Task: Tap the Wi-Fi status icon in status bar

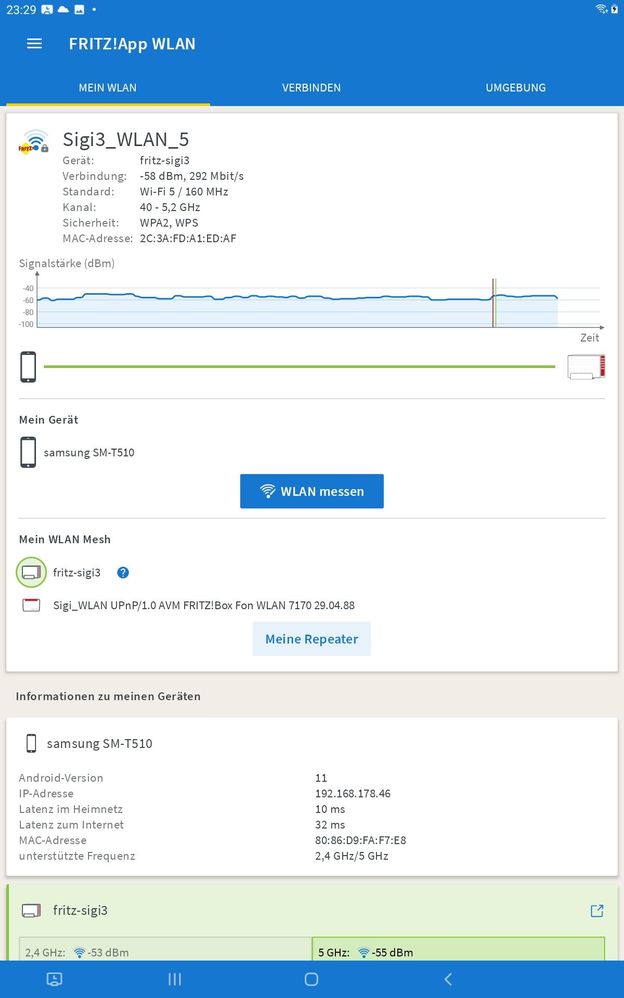Action: pos(600,9)
